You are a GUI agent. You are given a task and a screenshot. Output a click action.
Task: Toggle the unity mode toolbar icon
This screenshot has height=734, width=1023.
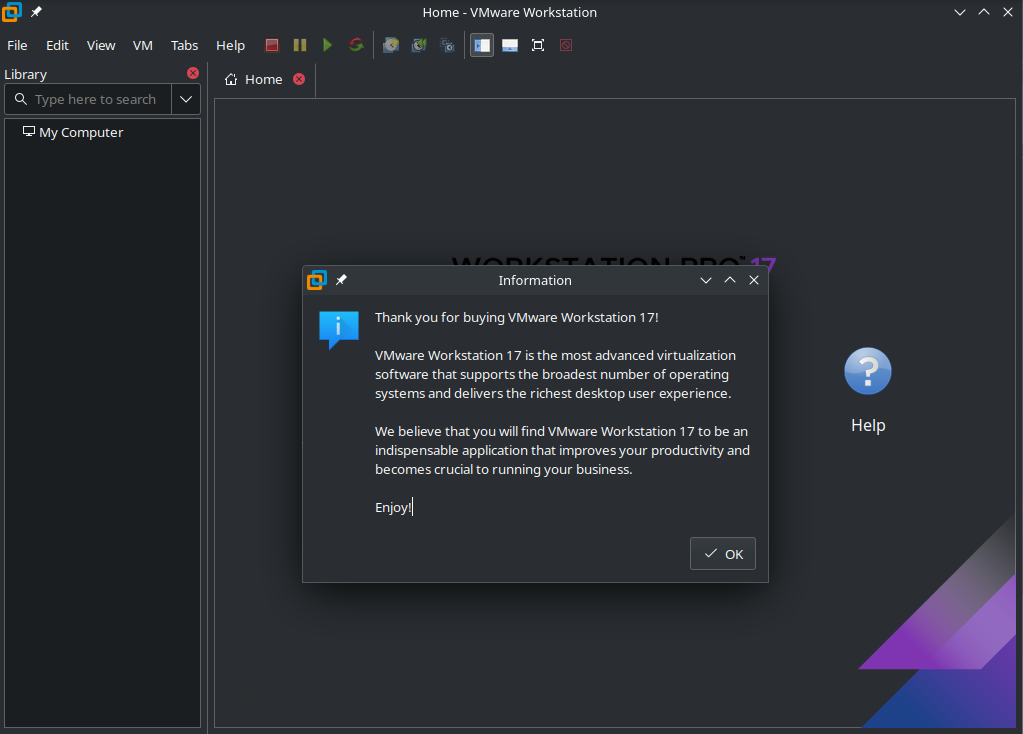566,45
